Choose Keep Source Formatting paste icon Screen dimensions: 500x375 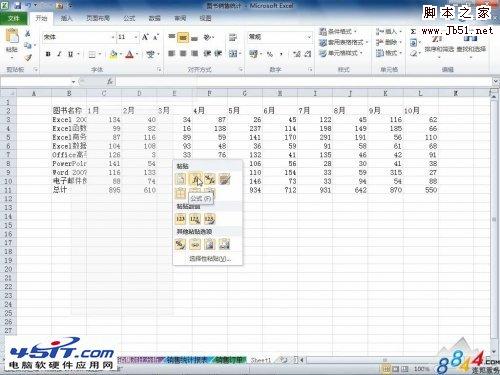224,179
